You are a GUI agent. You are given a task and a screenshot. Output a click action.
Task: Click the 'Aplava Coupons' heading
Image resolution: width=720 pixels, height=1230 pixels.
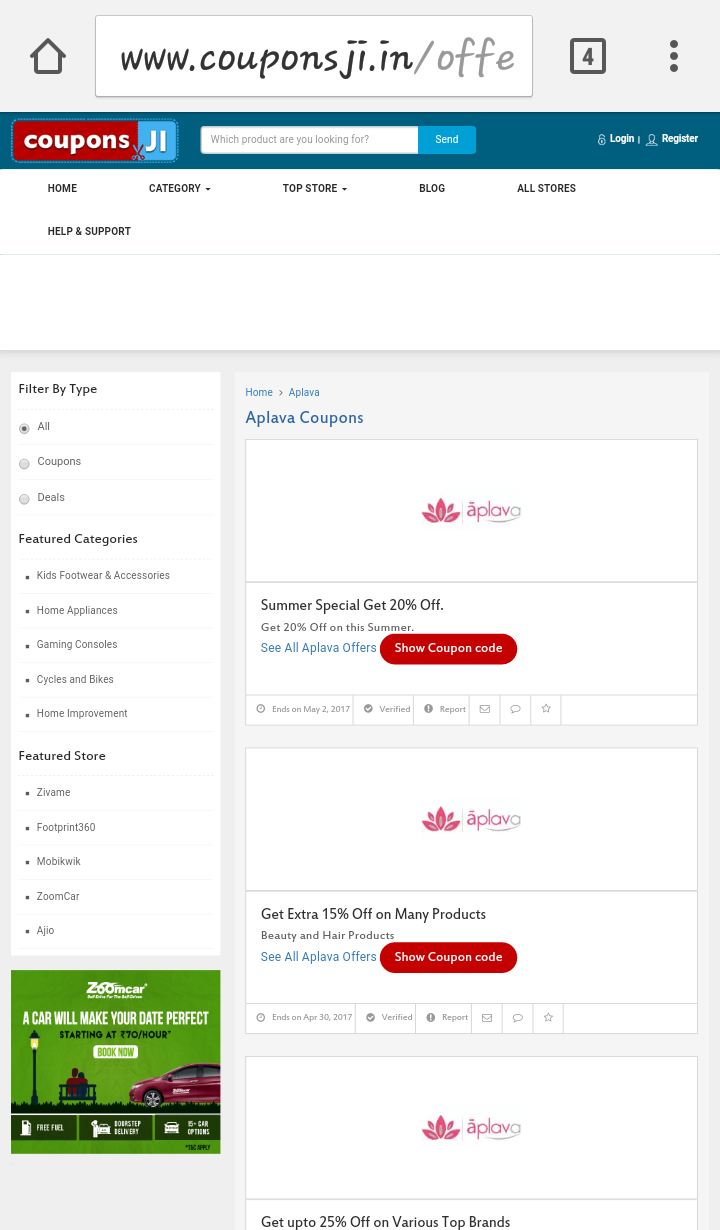pyautogui.click(x=304, y=418)
